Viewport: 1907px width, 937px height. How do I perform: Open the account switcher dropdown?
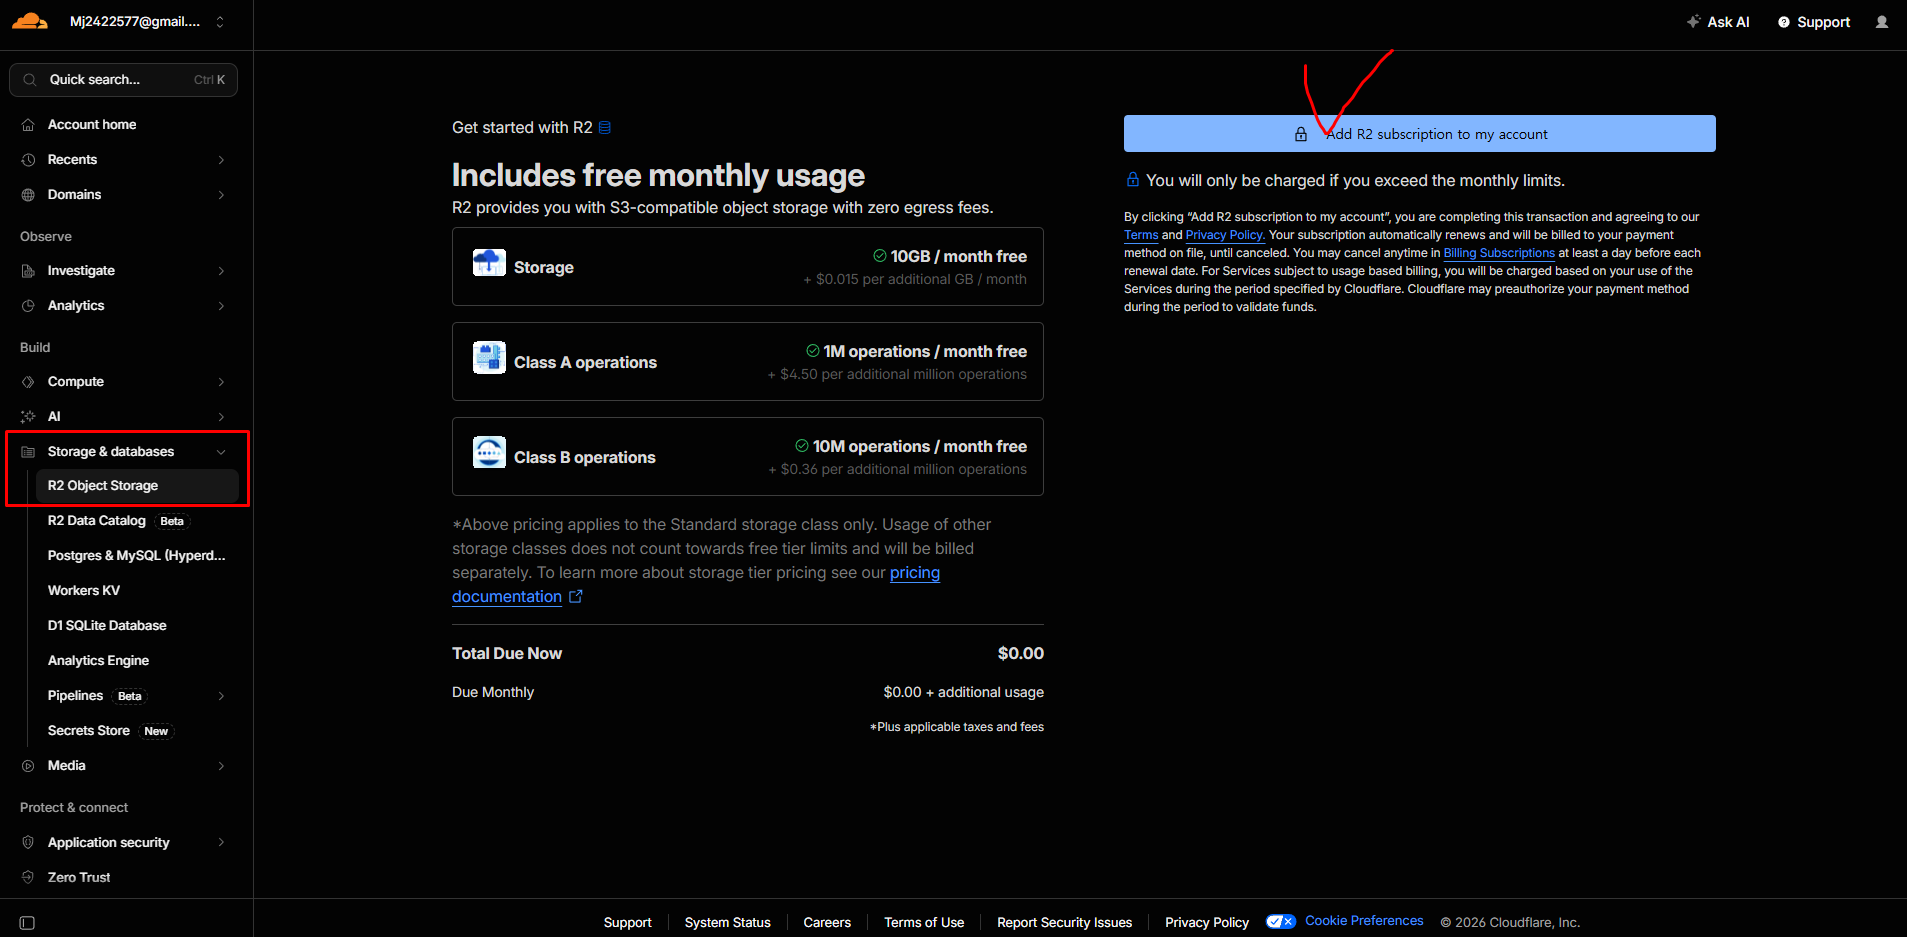point(220,22)
